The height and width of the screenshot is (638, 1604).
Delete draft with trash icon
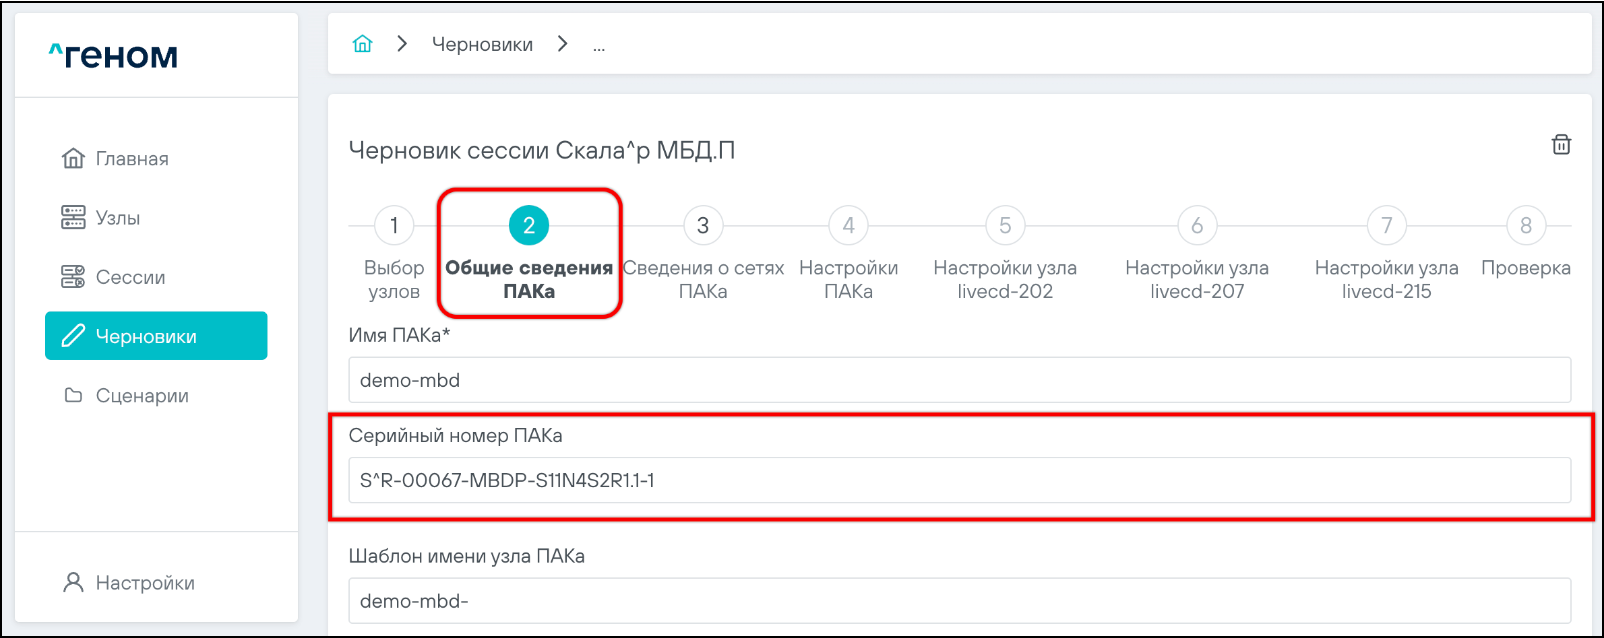point(1560,145)
